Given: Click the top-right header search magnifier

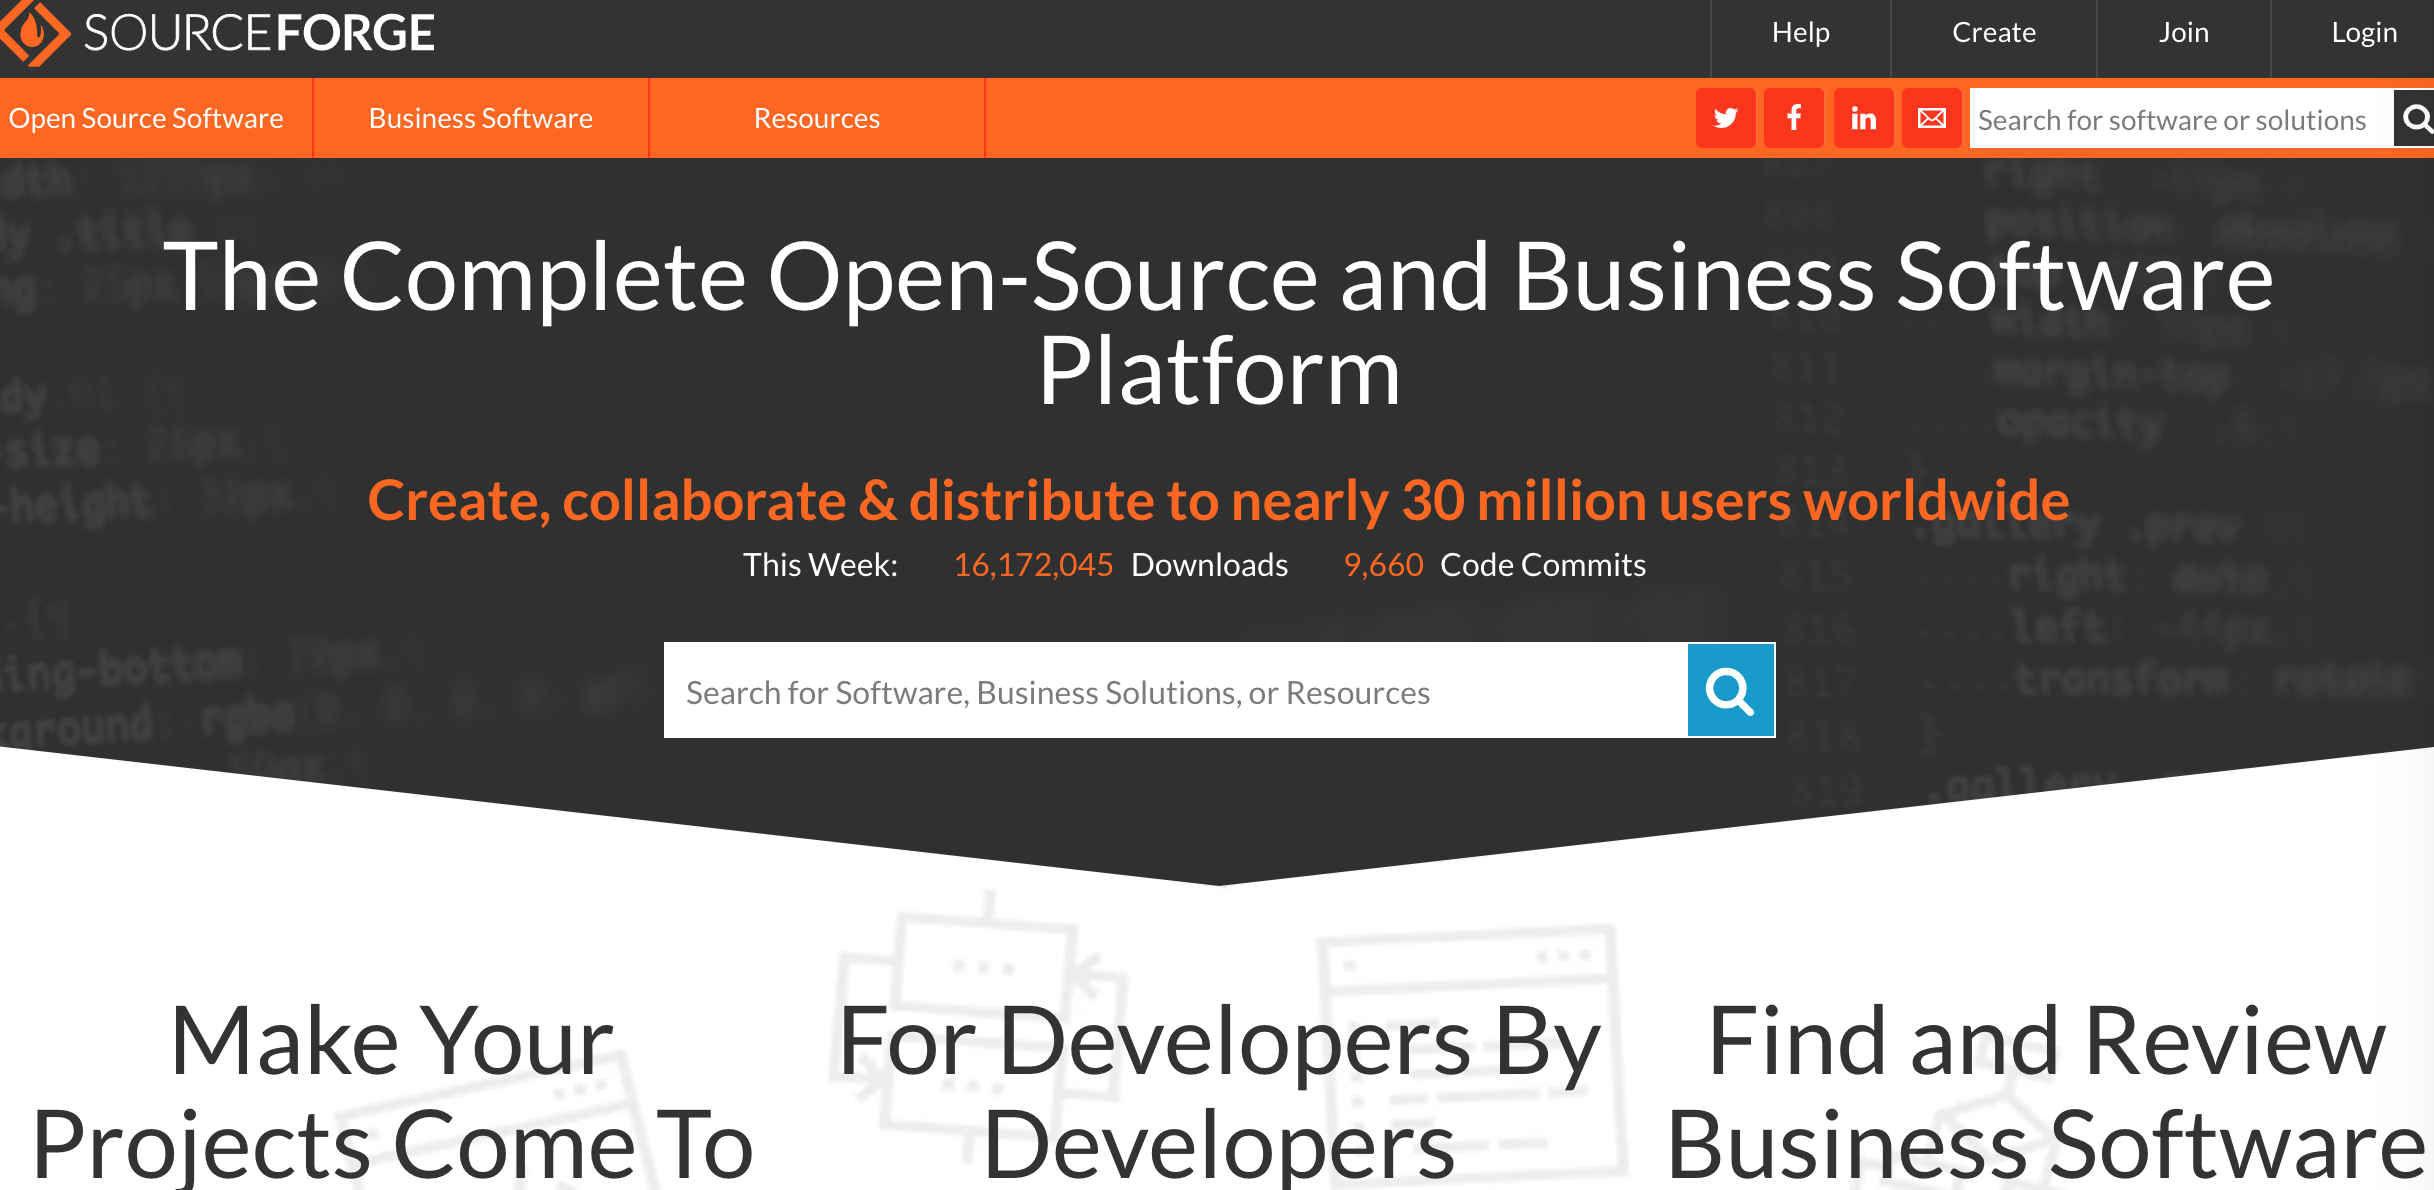Looking at the screenshot, I should click(2416, 119).
